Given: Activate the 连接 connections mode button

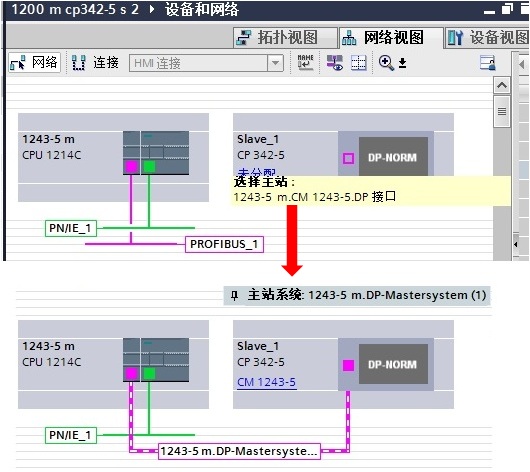Looking at the screenshot, I should coord(95,63).
